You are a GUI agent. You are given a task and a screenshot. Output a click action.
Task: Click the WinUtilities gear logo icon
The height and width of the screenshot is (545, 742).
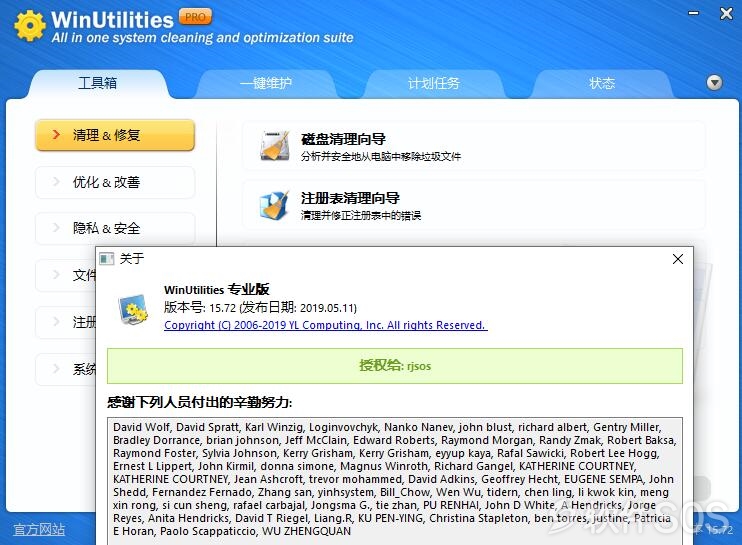click(x=30, y=26)
